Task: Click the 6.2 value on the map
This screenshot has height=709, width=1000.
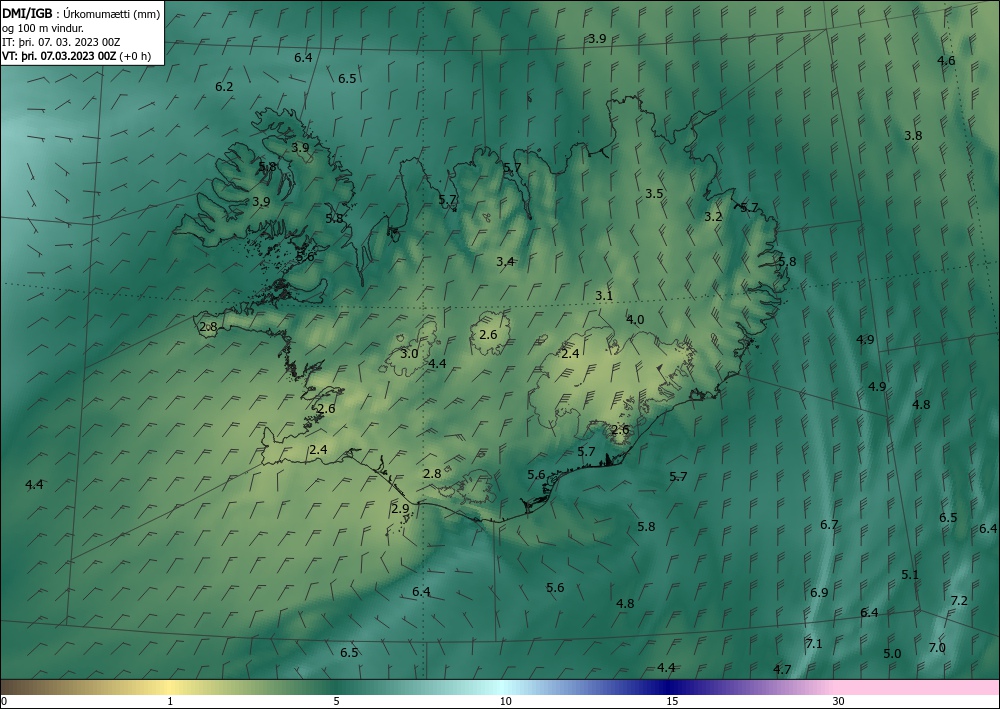Action: (224, 87)
